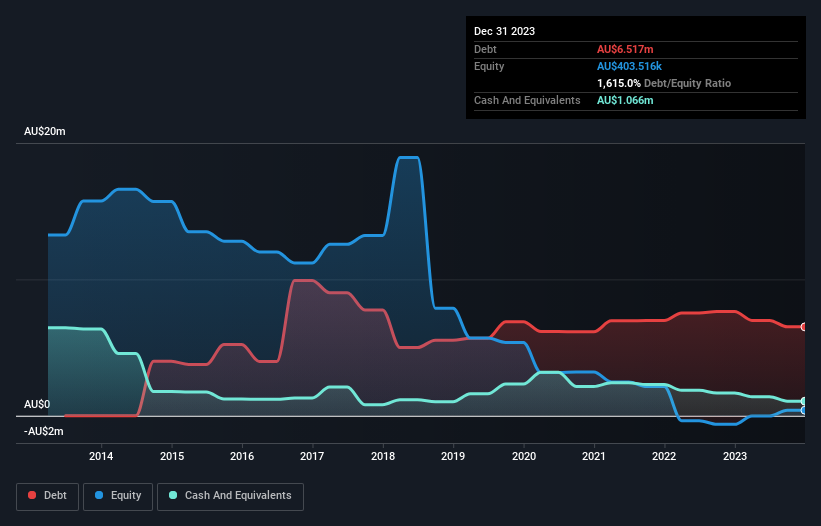Toggle the Debt legend button

(48, 496)
